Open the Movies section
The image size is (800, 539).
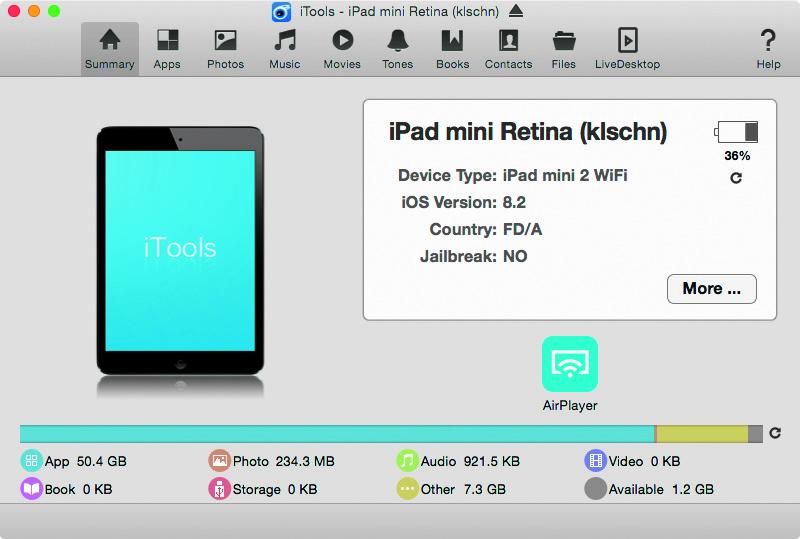342,49
